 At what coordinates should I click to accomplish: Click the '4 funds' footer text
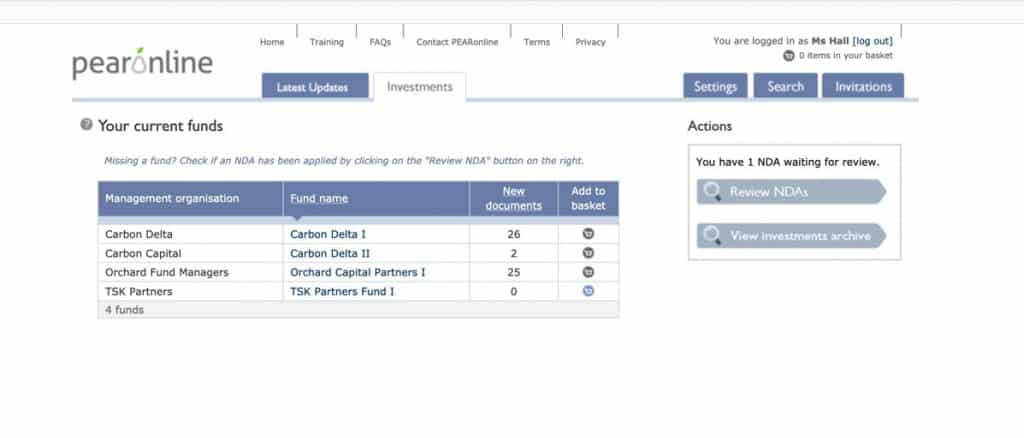tap(124, 310)
